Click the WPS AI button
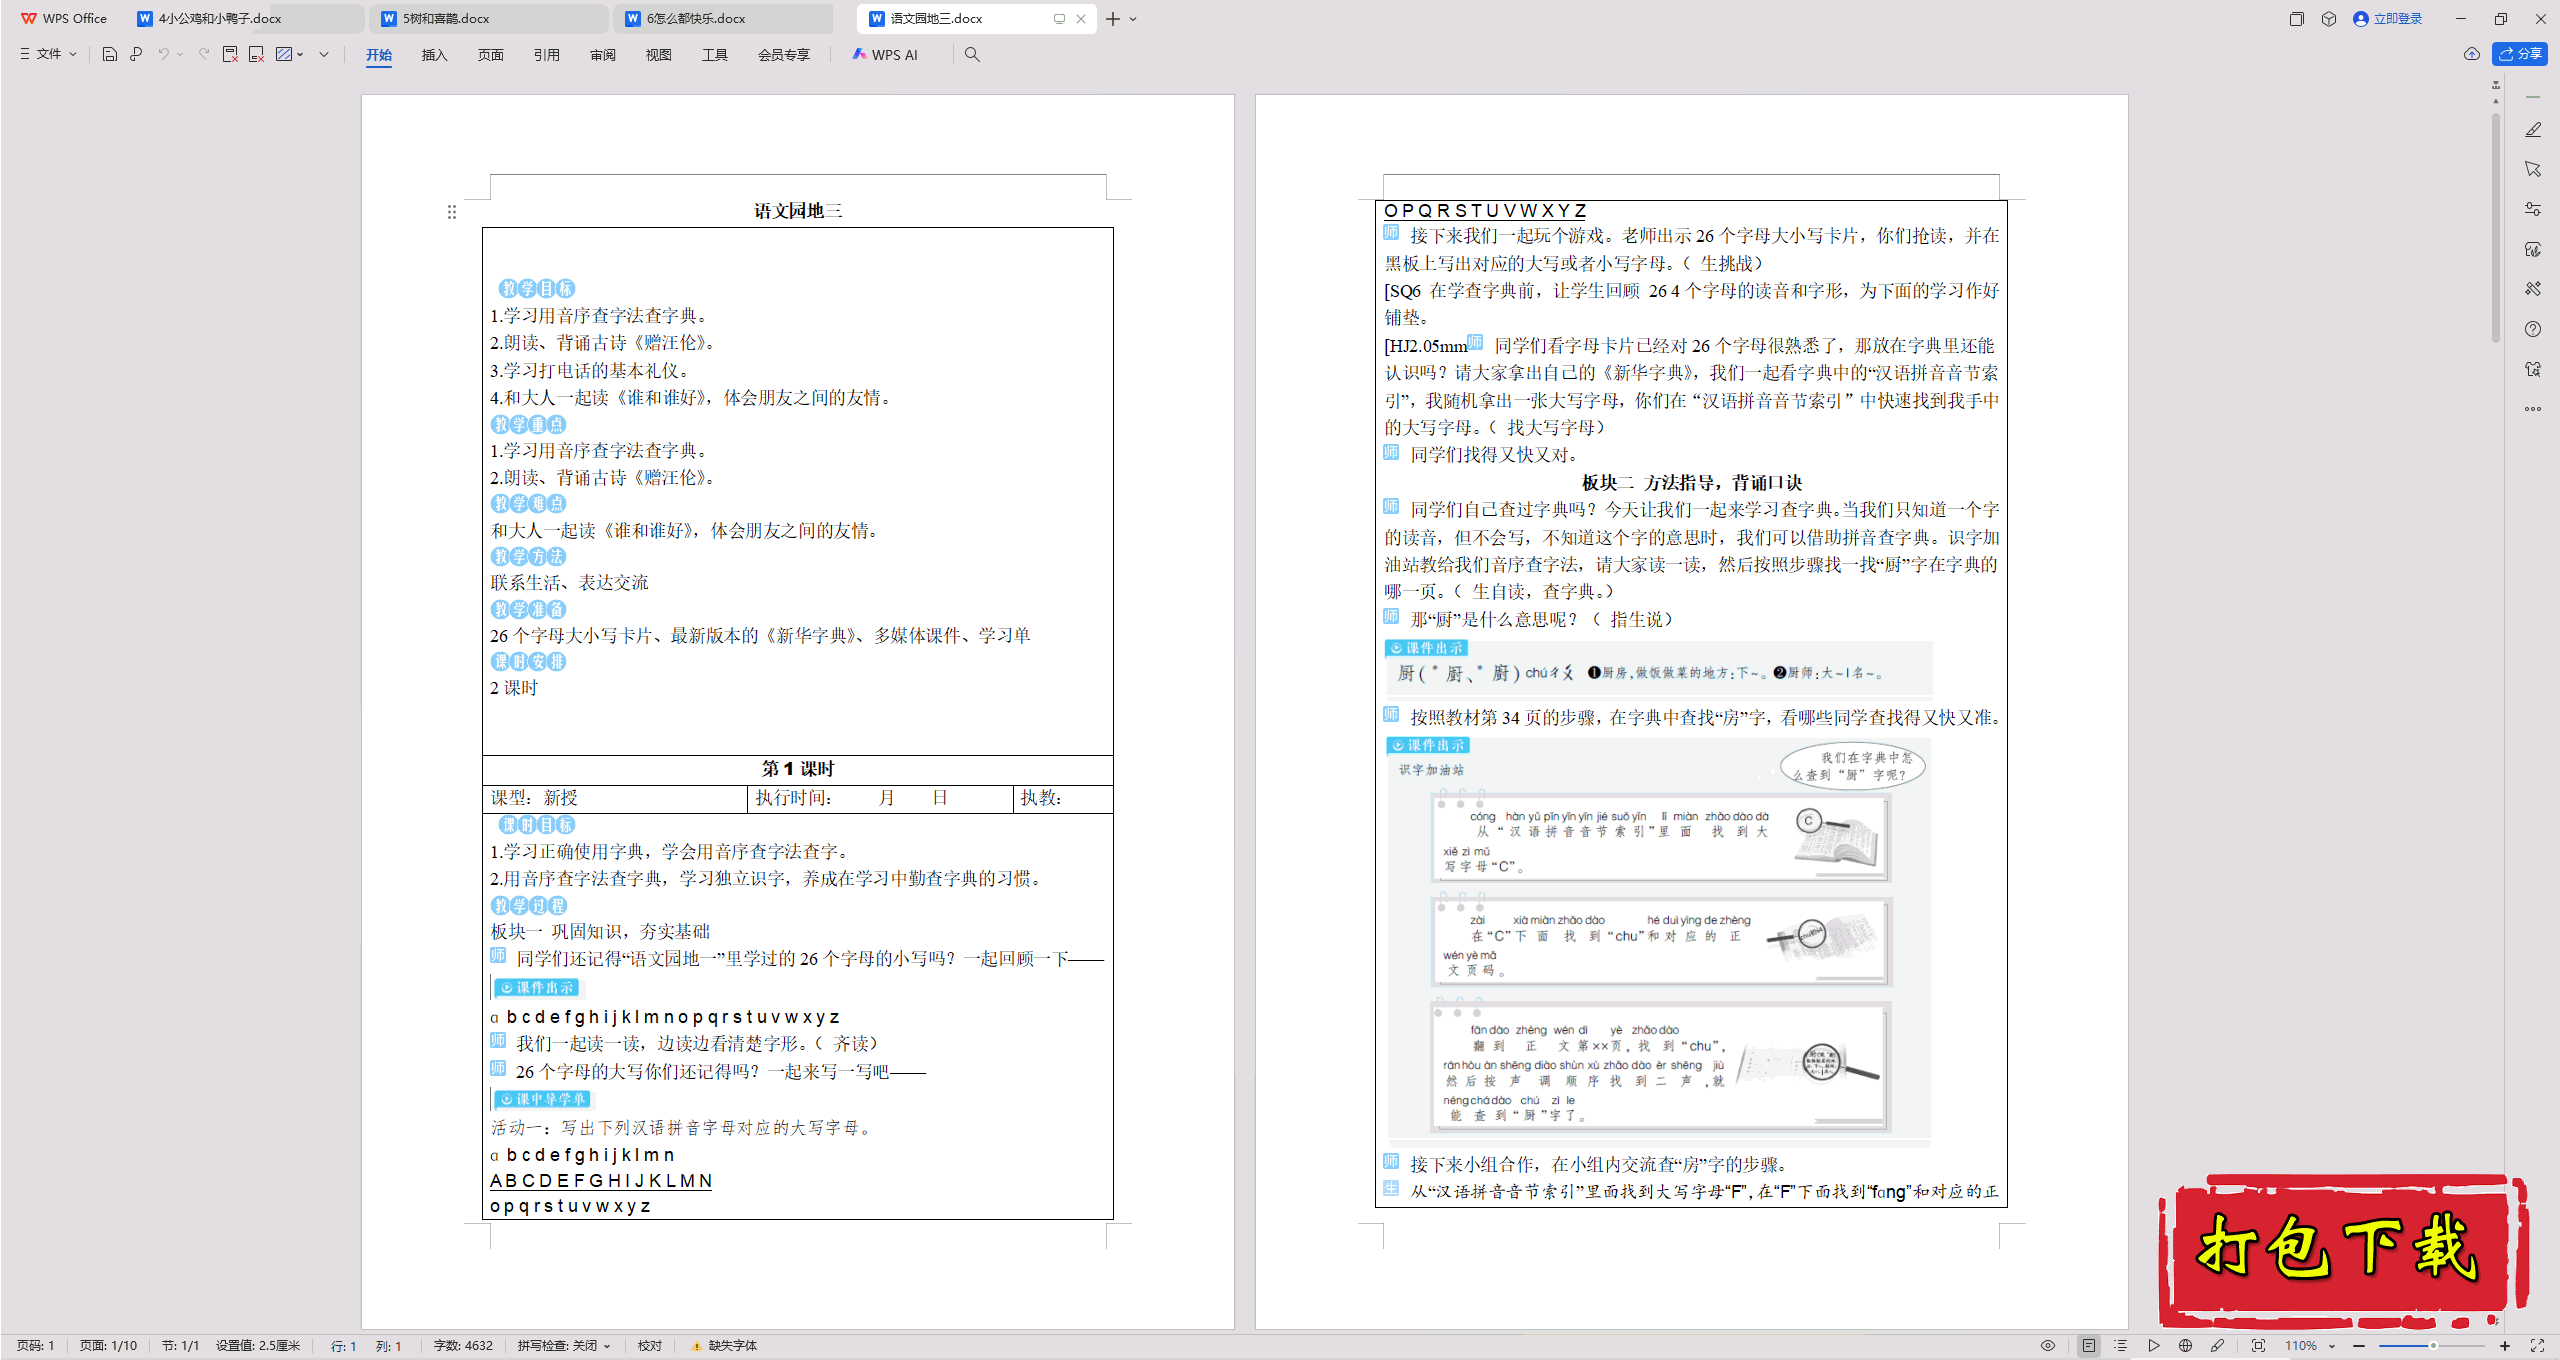Viewport: 2560px width, 1360px height. coord(885,54)
